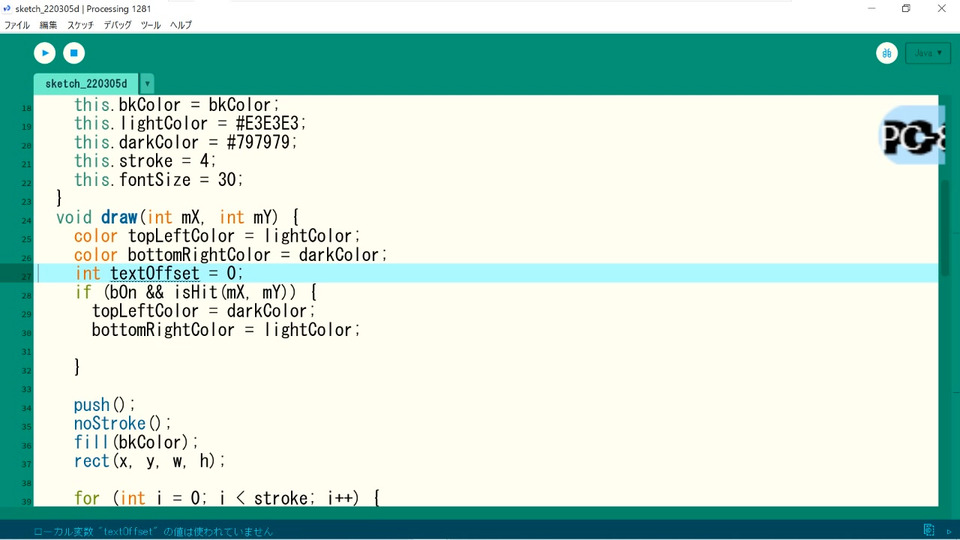Open the ファイル menu
The width and height of the screenshot is (960, 540).
17,25
